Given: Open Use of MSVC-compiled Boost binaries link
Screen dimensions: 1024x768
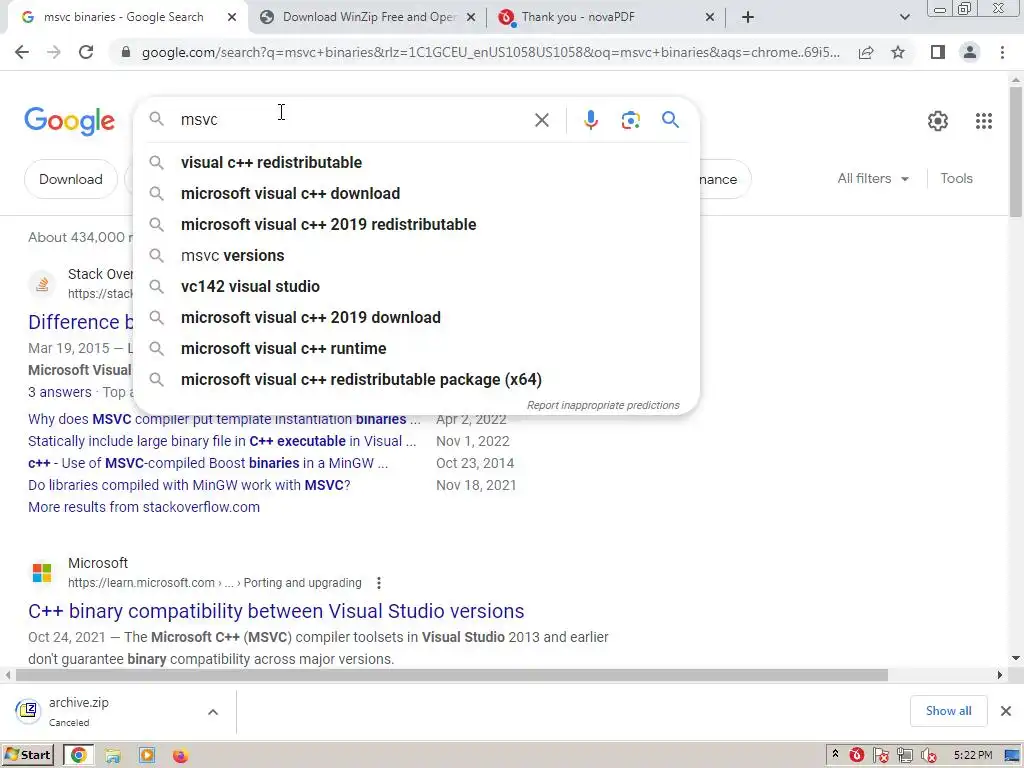Looking at the screenshot, I should click(208, 463).
